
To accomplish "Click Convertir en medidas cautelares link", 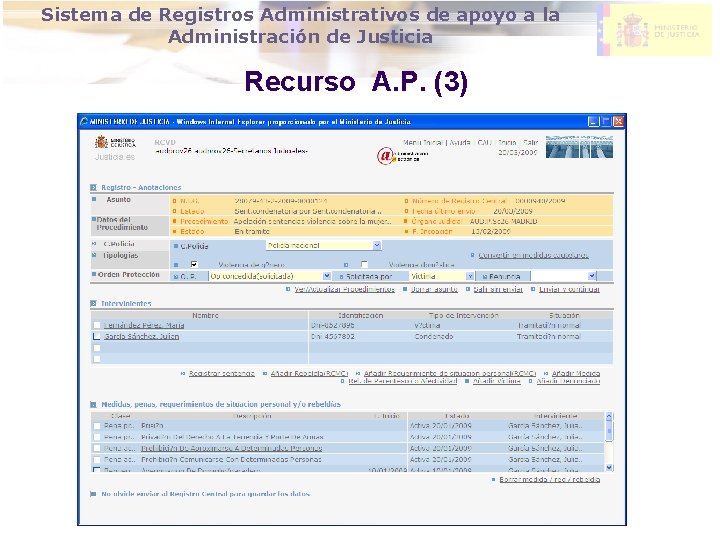I will [x=533, y=255].
